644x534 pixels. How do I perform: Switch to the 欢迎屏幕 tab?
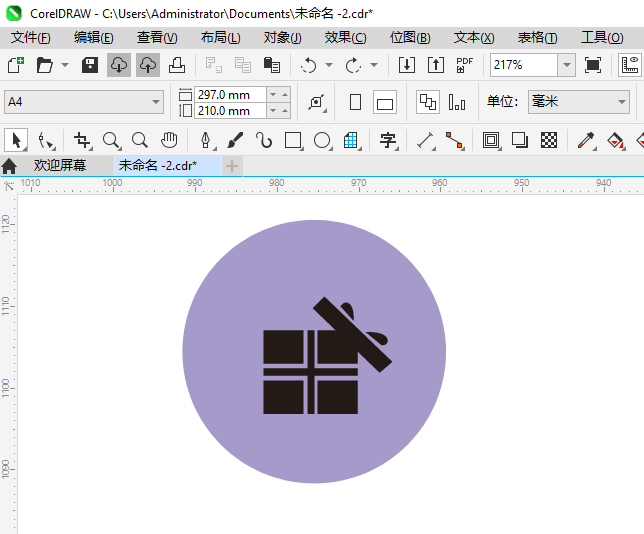(x=60, y=166)
